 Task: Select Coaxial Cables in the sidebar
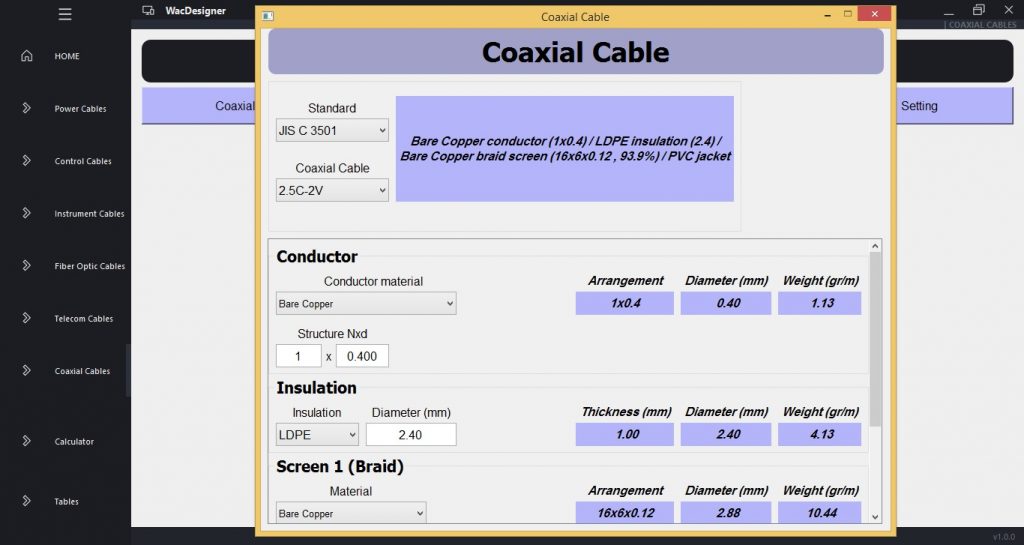pos(82,371)
